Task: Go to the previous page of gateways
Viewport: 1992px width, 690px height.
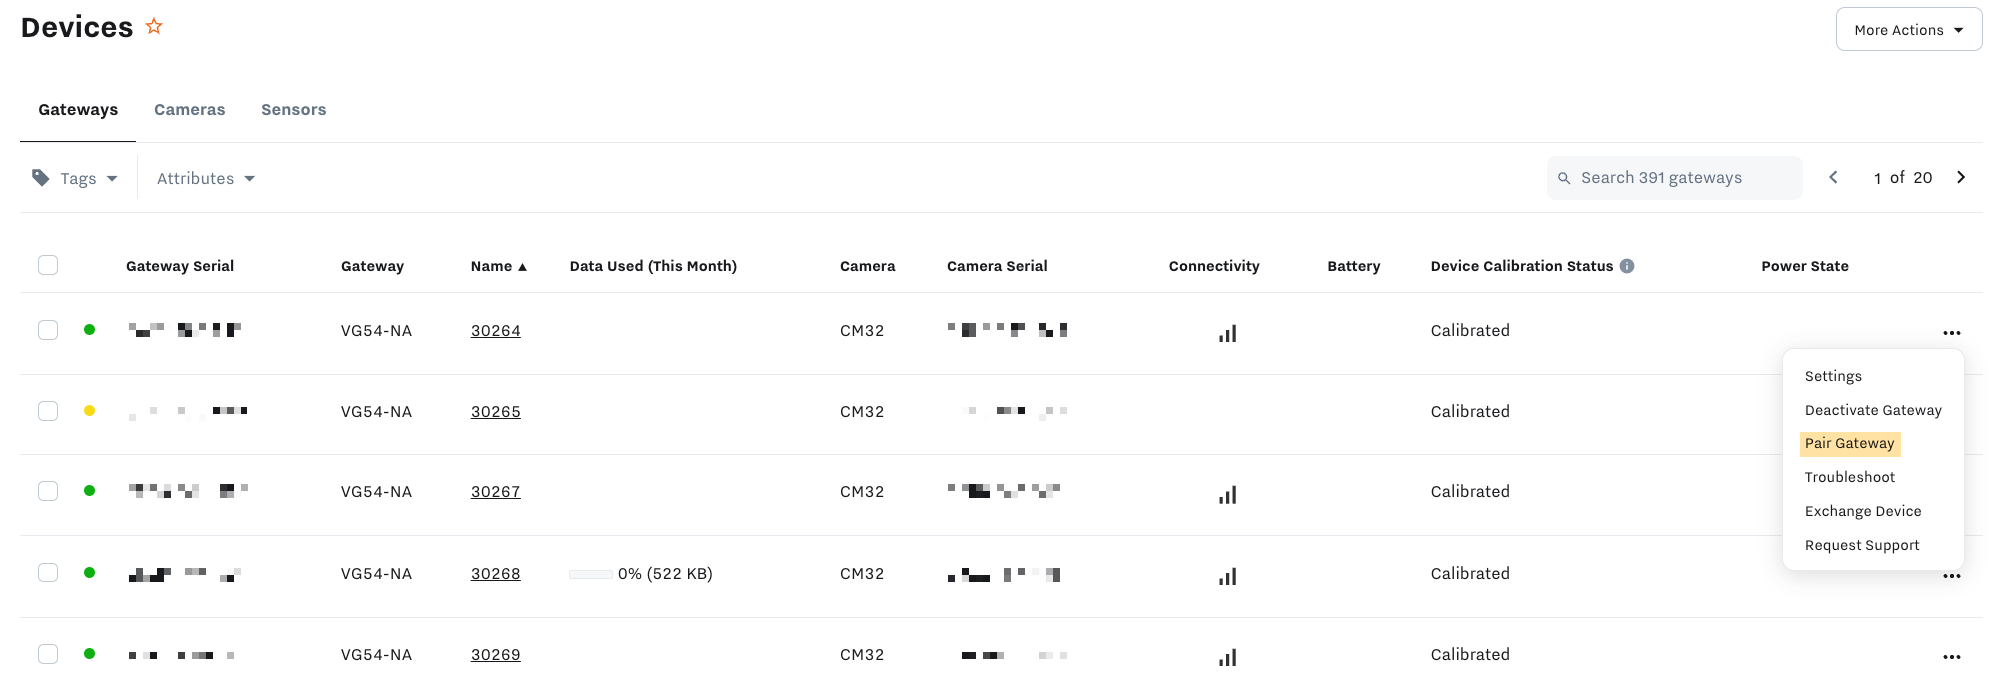Action: pos(1833,178)
